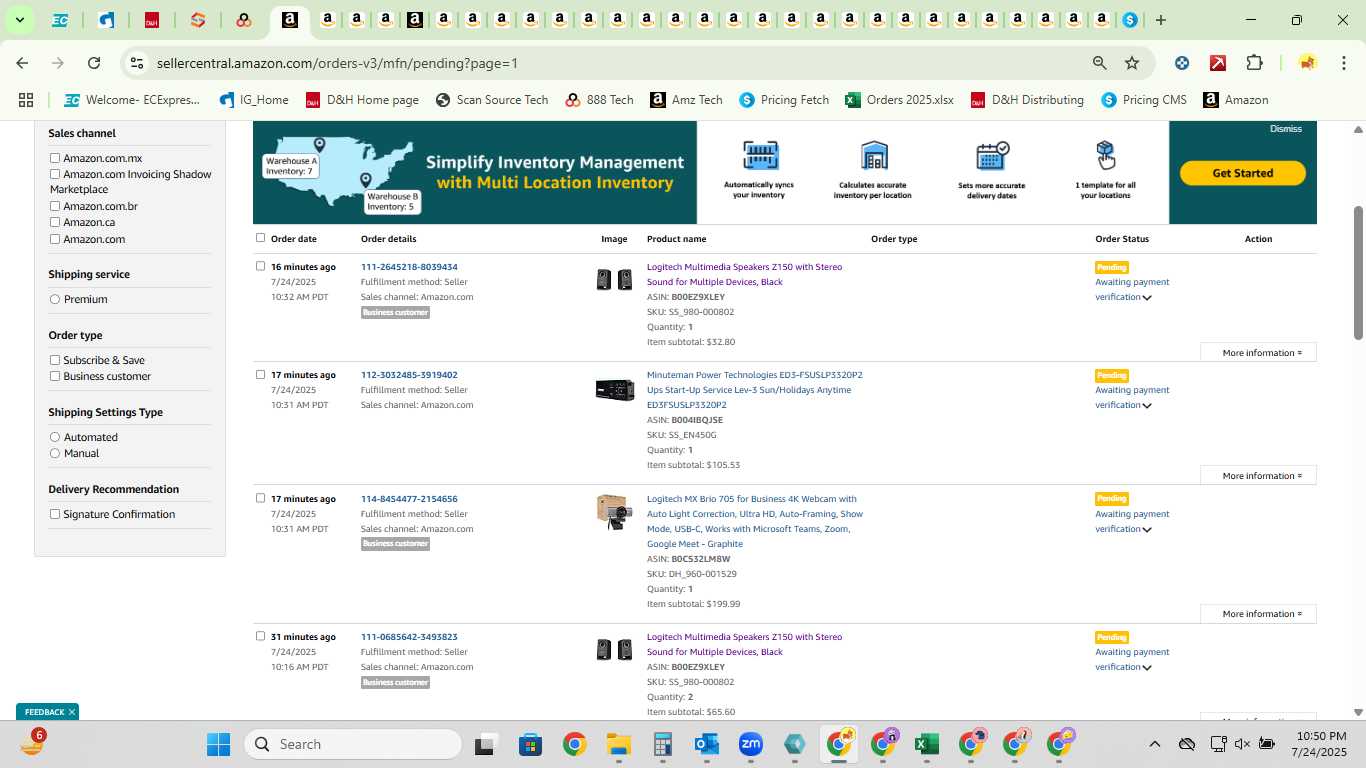Bookmark this page with star icon
Screen dimensions: 1366x768
click(x=1132, y=63)
